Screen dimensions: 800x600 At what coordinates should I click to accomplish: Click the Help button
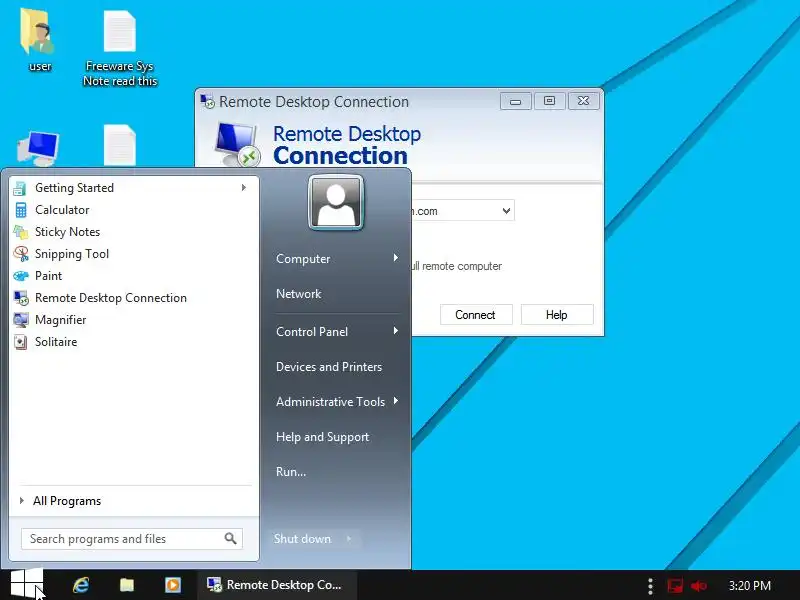(557, 315)
